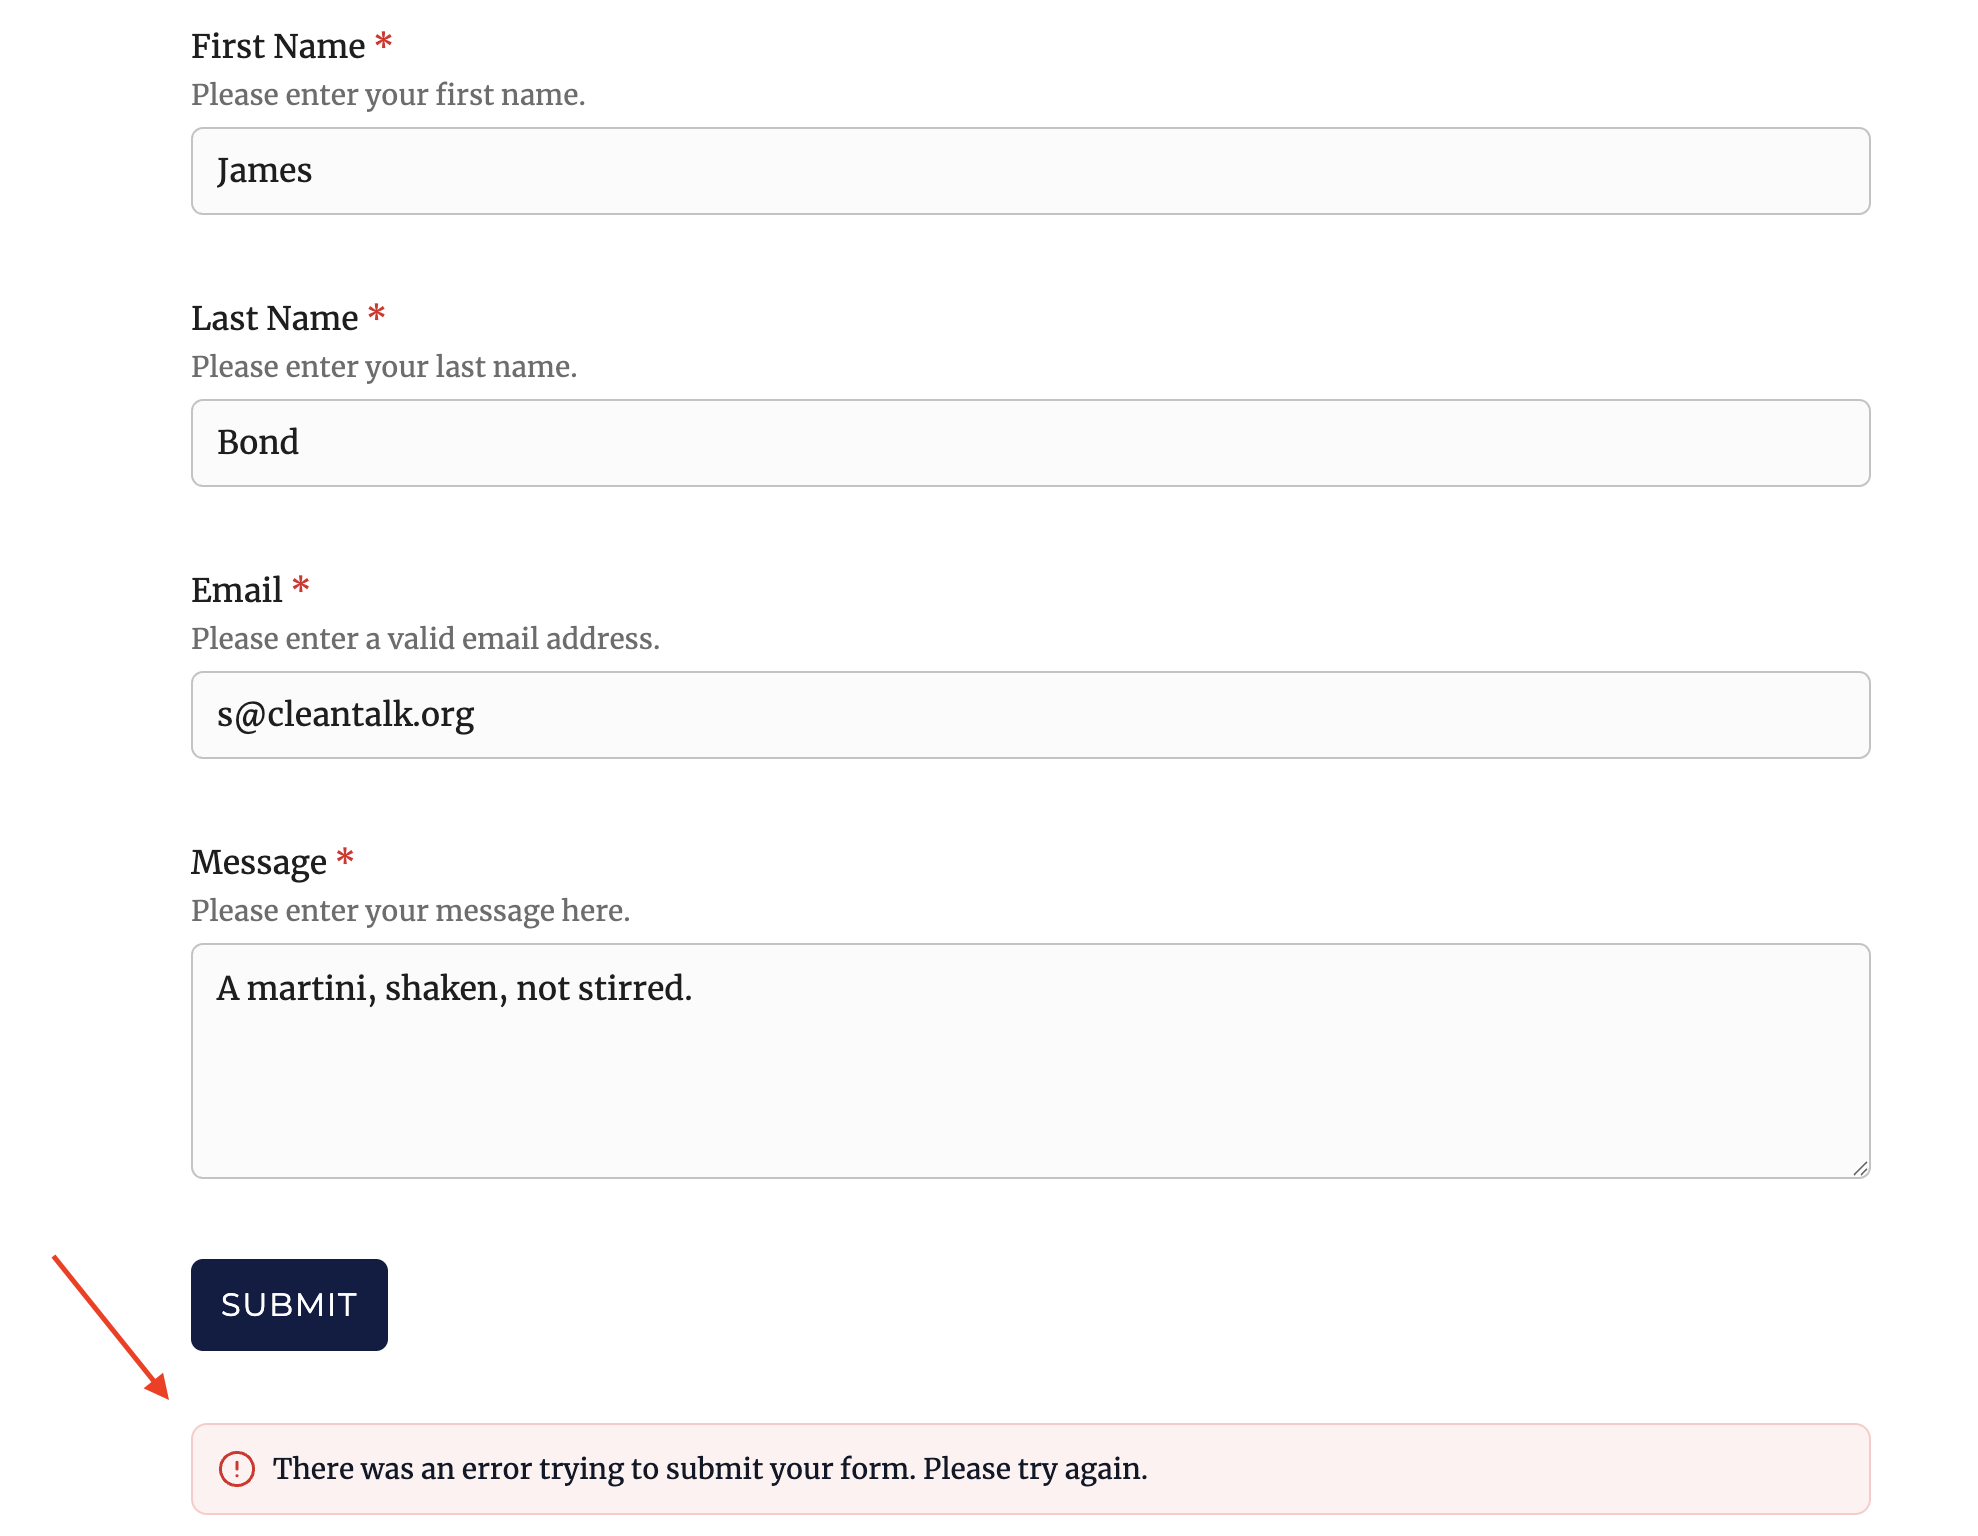Click the form submission error message text
Viewport: 1978px width, 1536px height.
pyautogui.click(x=709, y=1469)
